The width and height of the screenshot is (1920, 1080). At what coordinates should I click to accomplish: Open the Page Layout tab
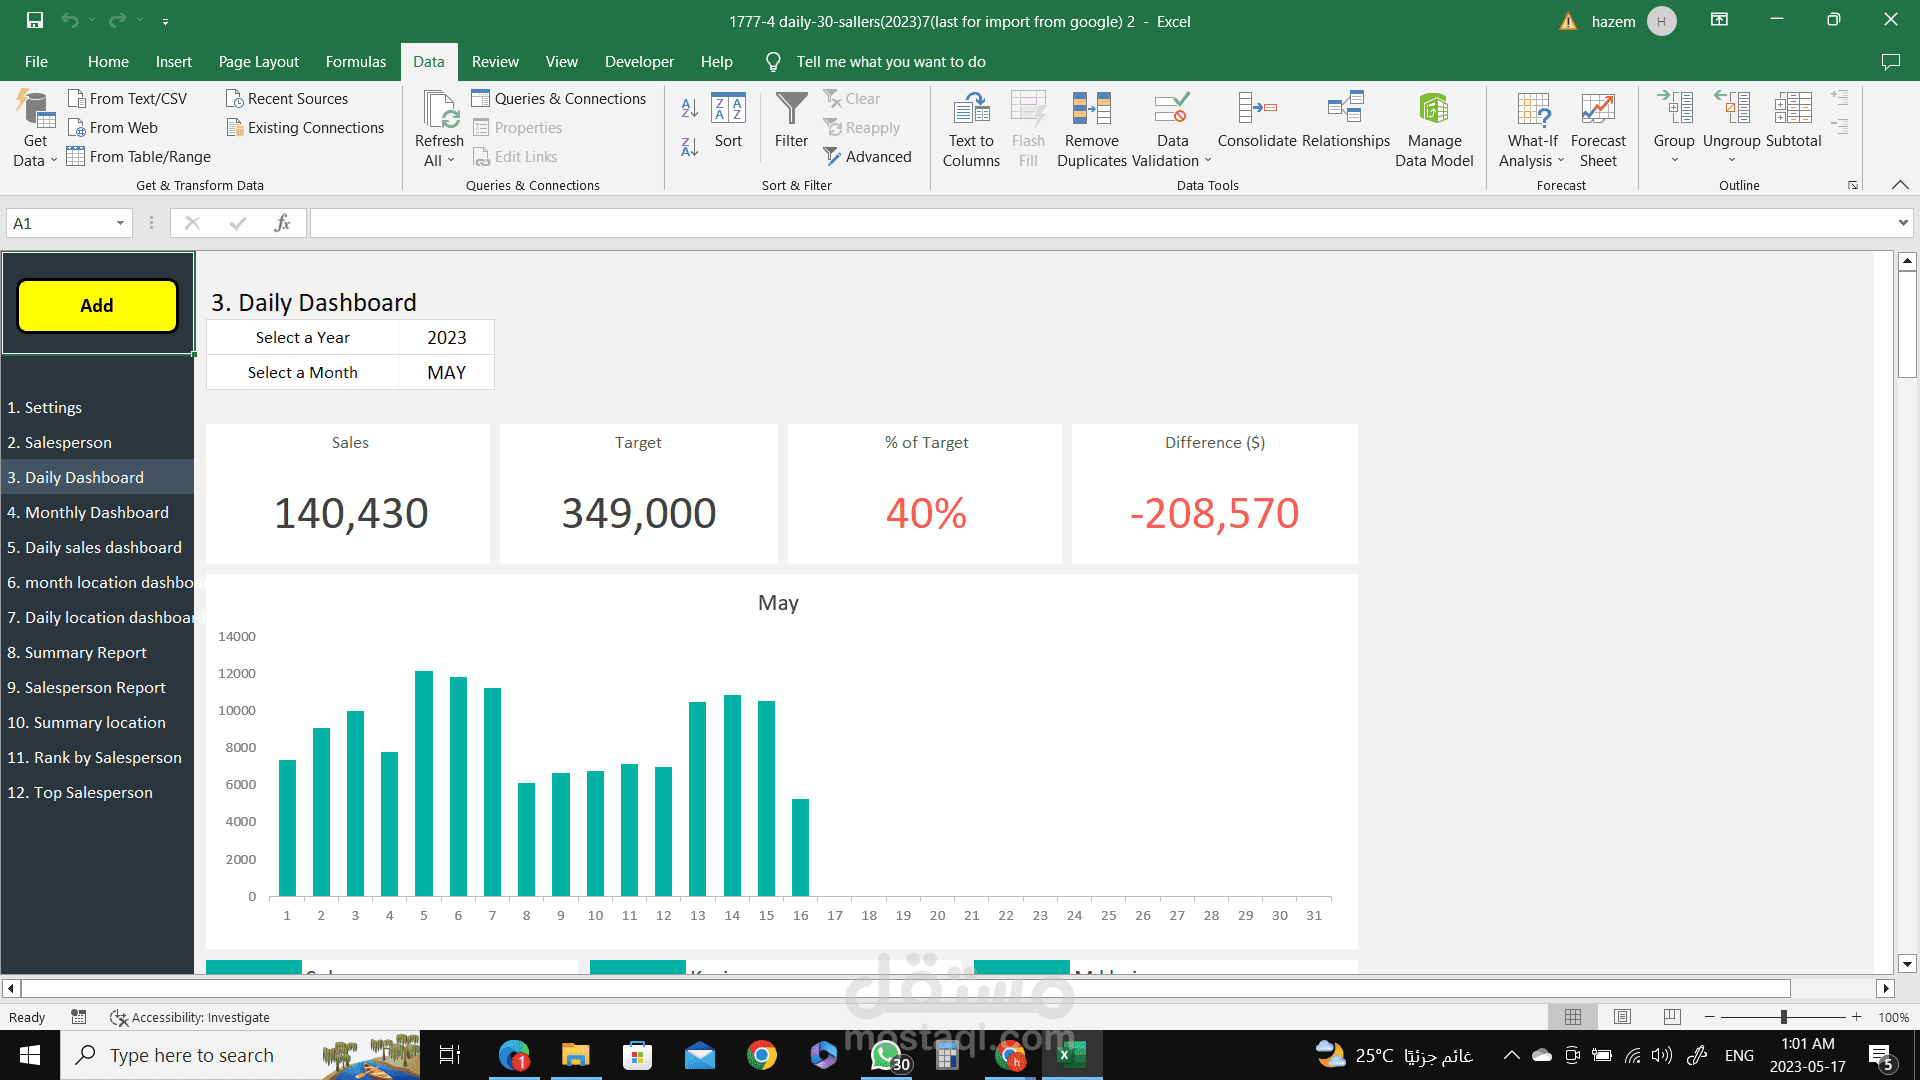(x=258, y=62)
